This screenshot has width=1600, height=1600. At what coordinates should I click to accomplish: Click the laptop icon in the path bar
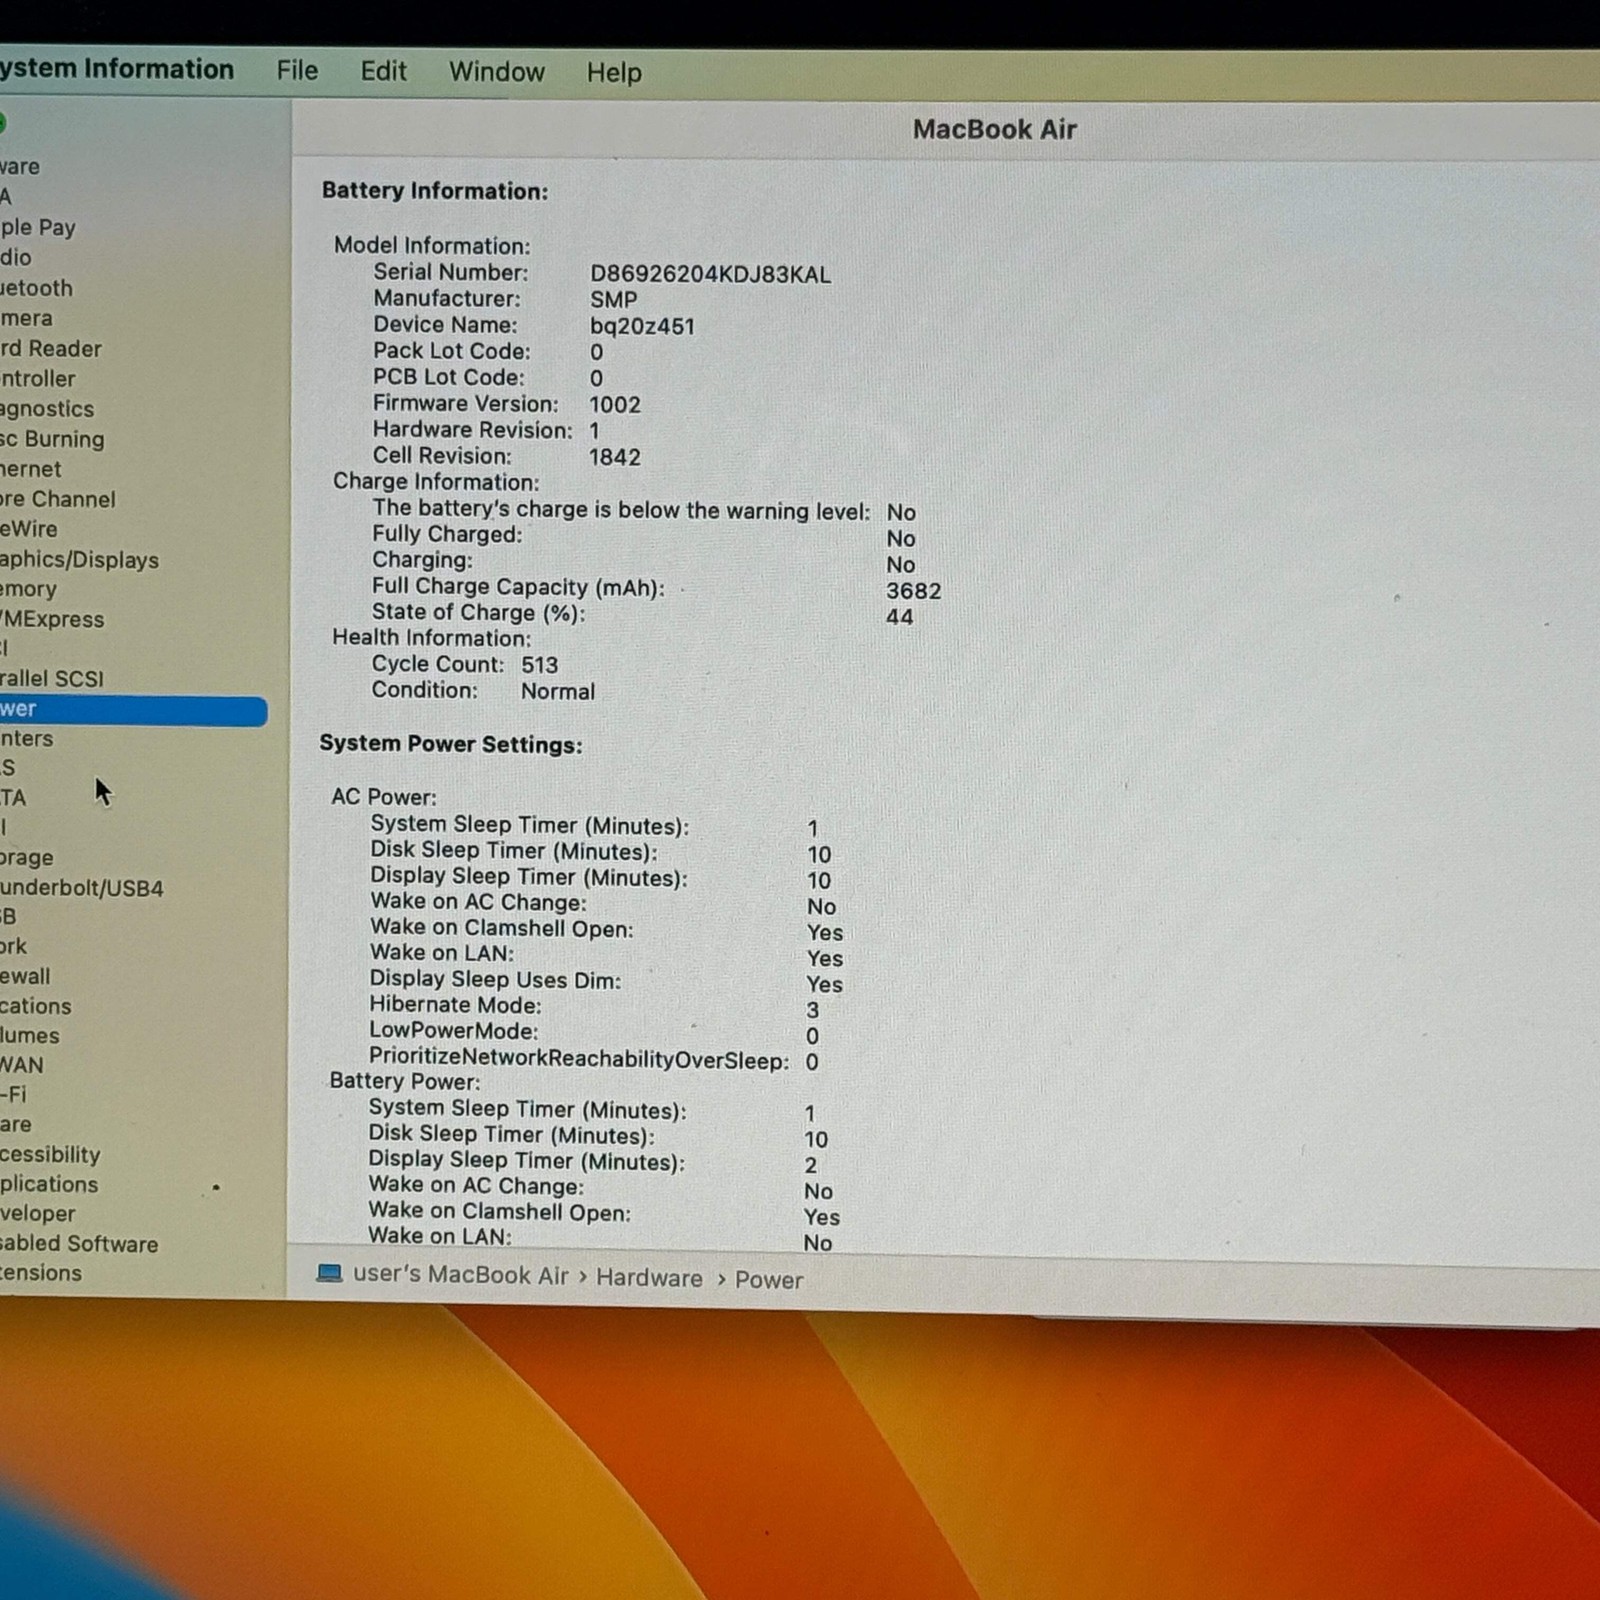(x=329, y=1273)
